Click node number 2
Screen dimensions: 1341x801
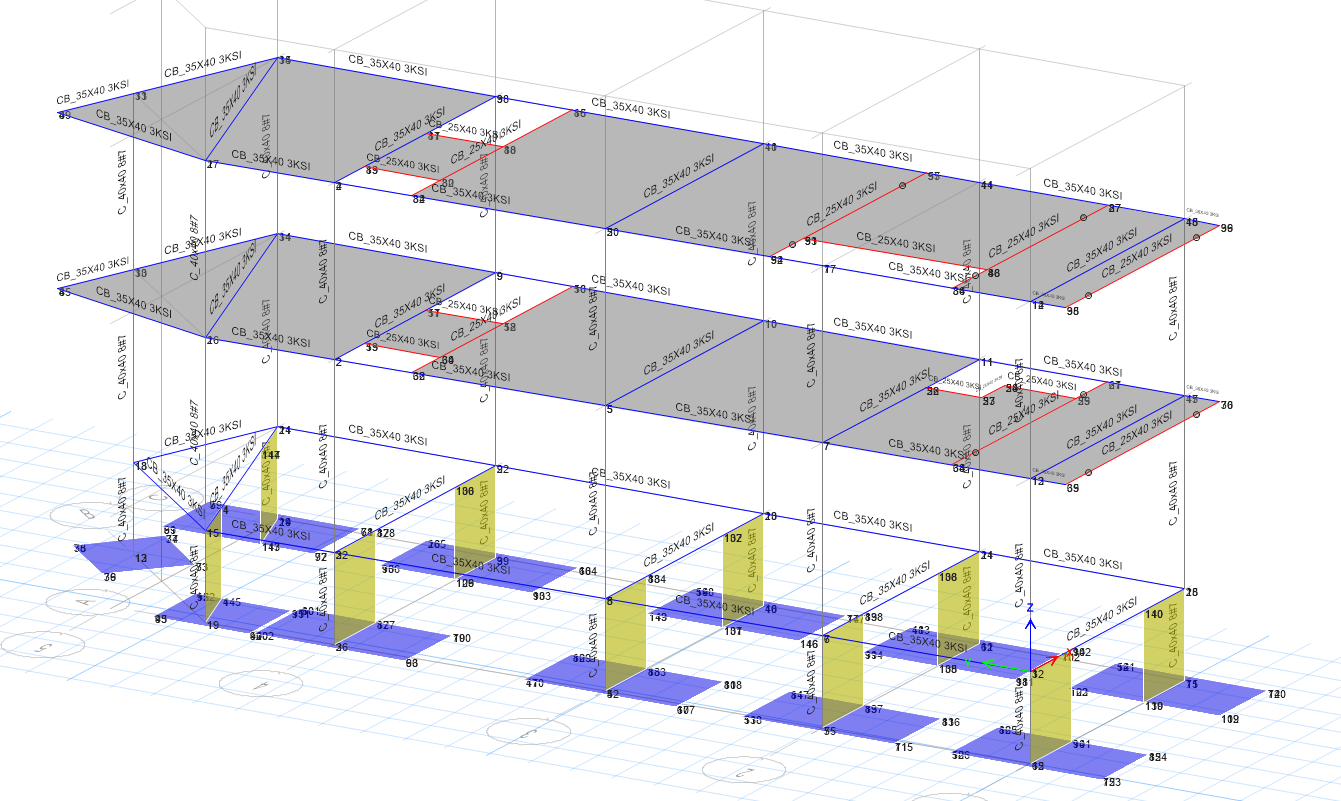click(339, 362)
